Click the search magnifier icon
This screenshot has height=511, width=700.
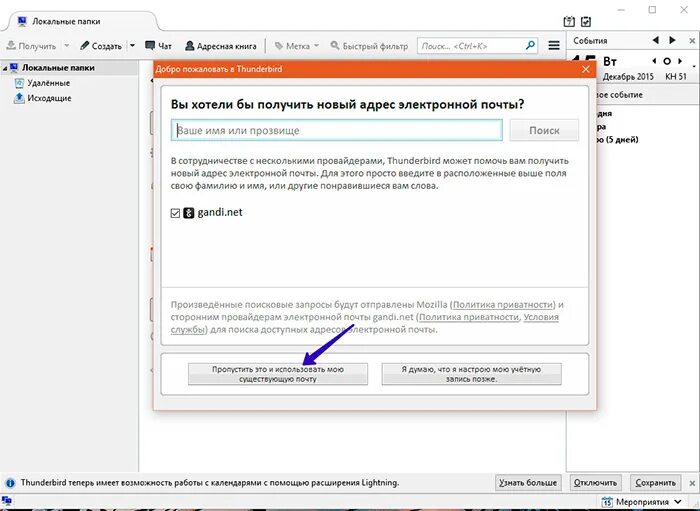point(530,46)
